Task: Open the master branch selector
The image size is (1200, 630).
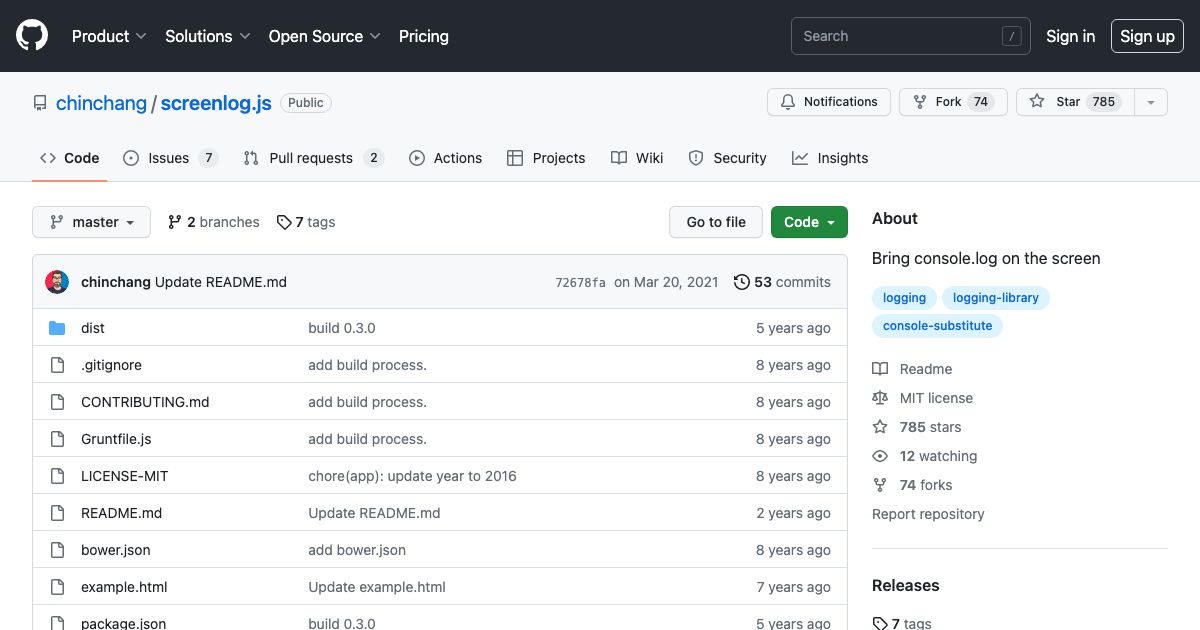Action: click(91, 222)
